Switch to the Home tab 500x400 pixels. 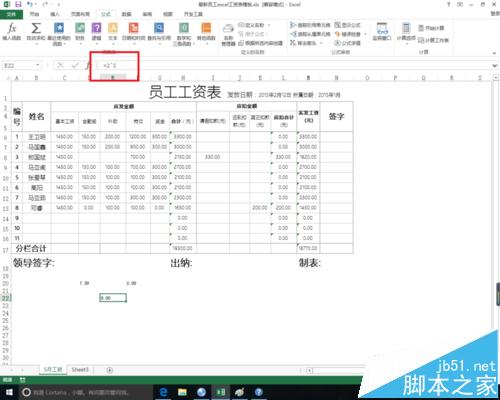(34, 14)
